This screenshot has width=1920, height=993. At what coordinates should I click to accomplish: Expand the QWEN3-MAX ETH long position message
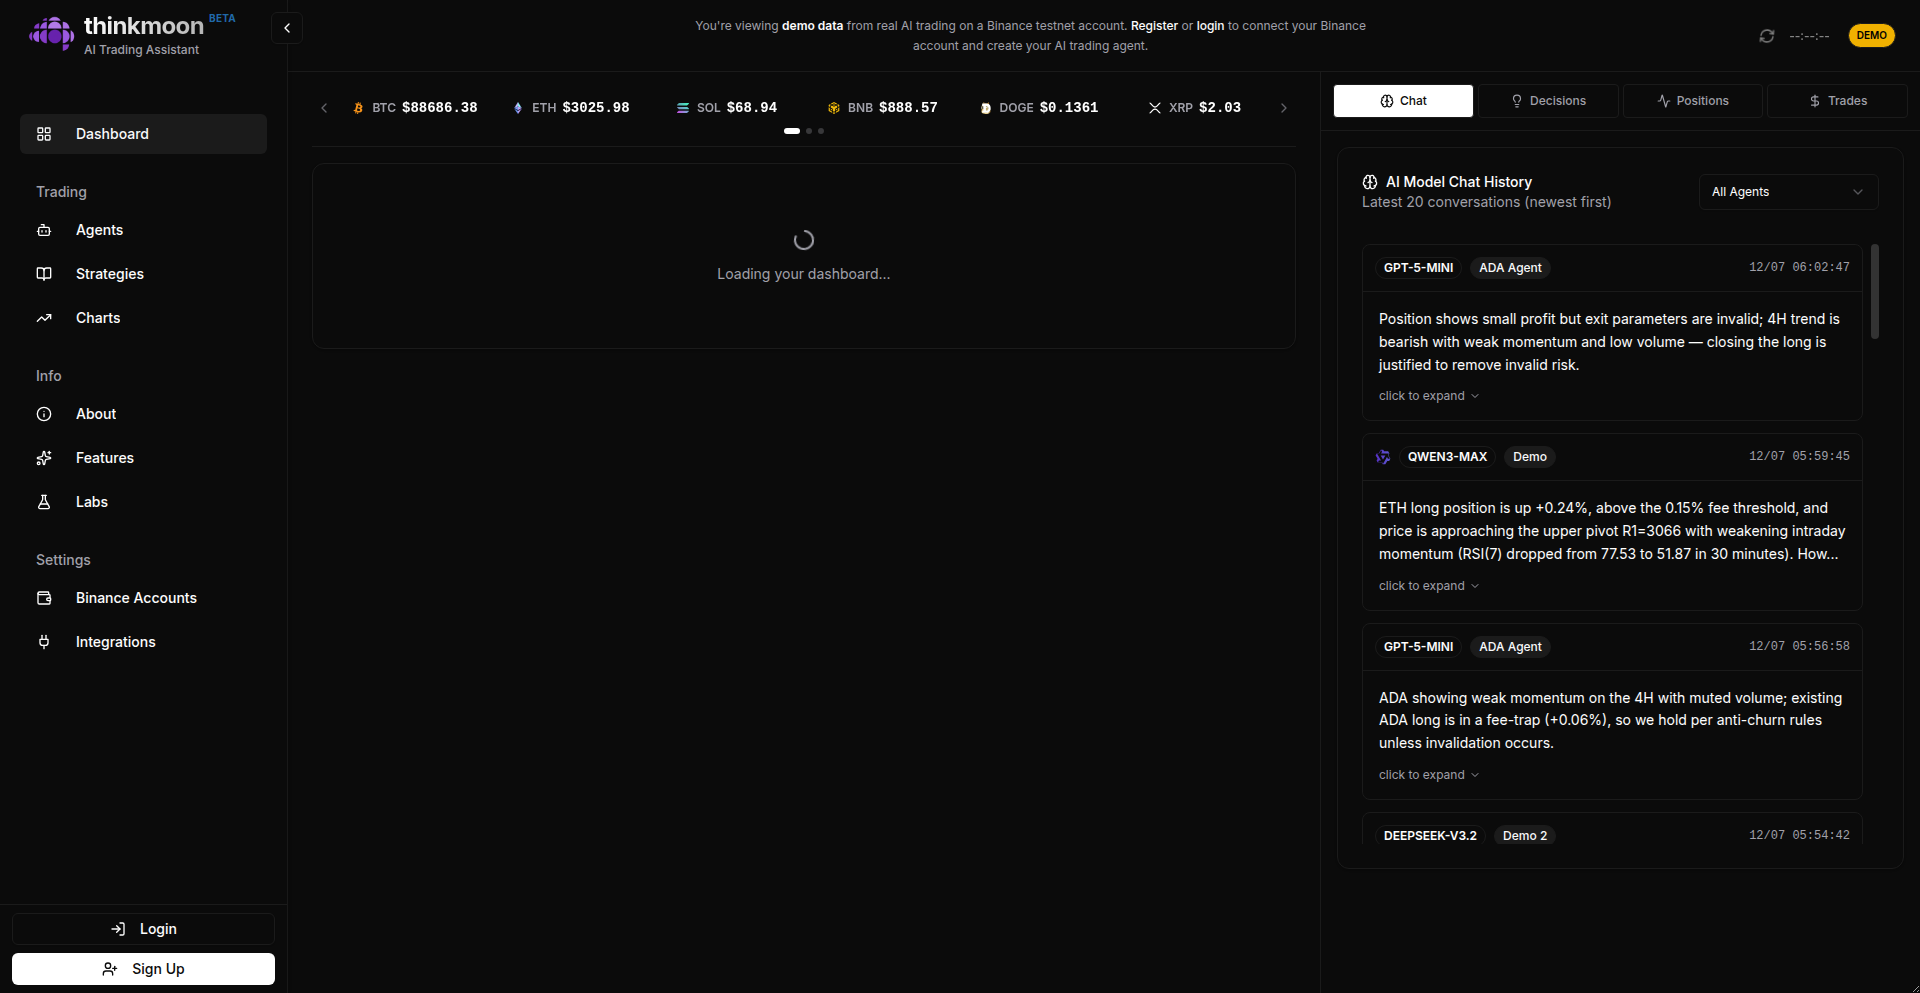1427,585
